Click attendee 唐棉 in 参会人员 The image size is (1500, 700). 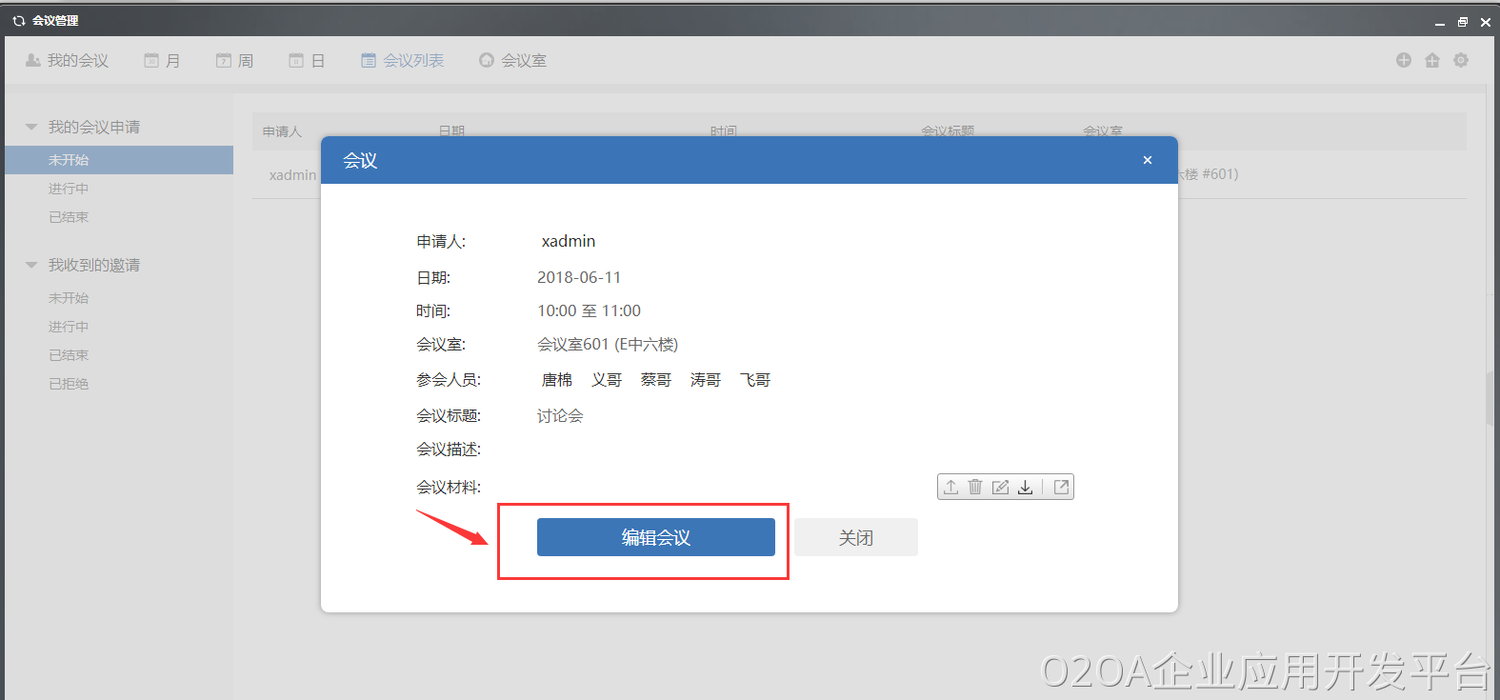[557, 380]
